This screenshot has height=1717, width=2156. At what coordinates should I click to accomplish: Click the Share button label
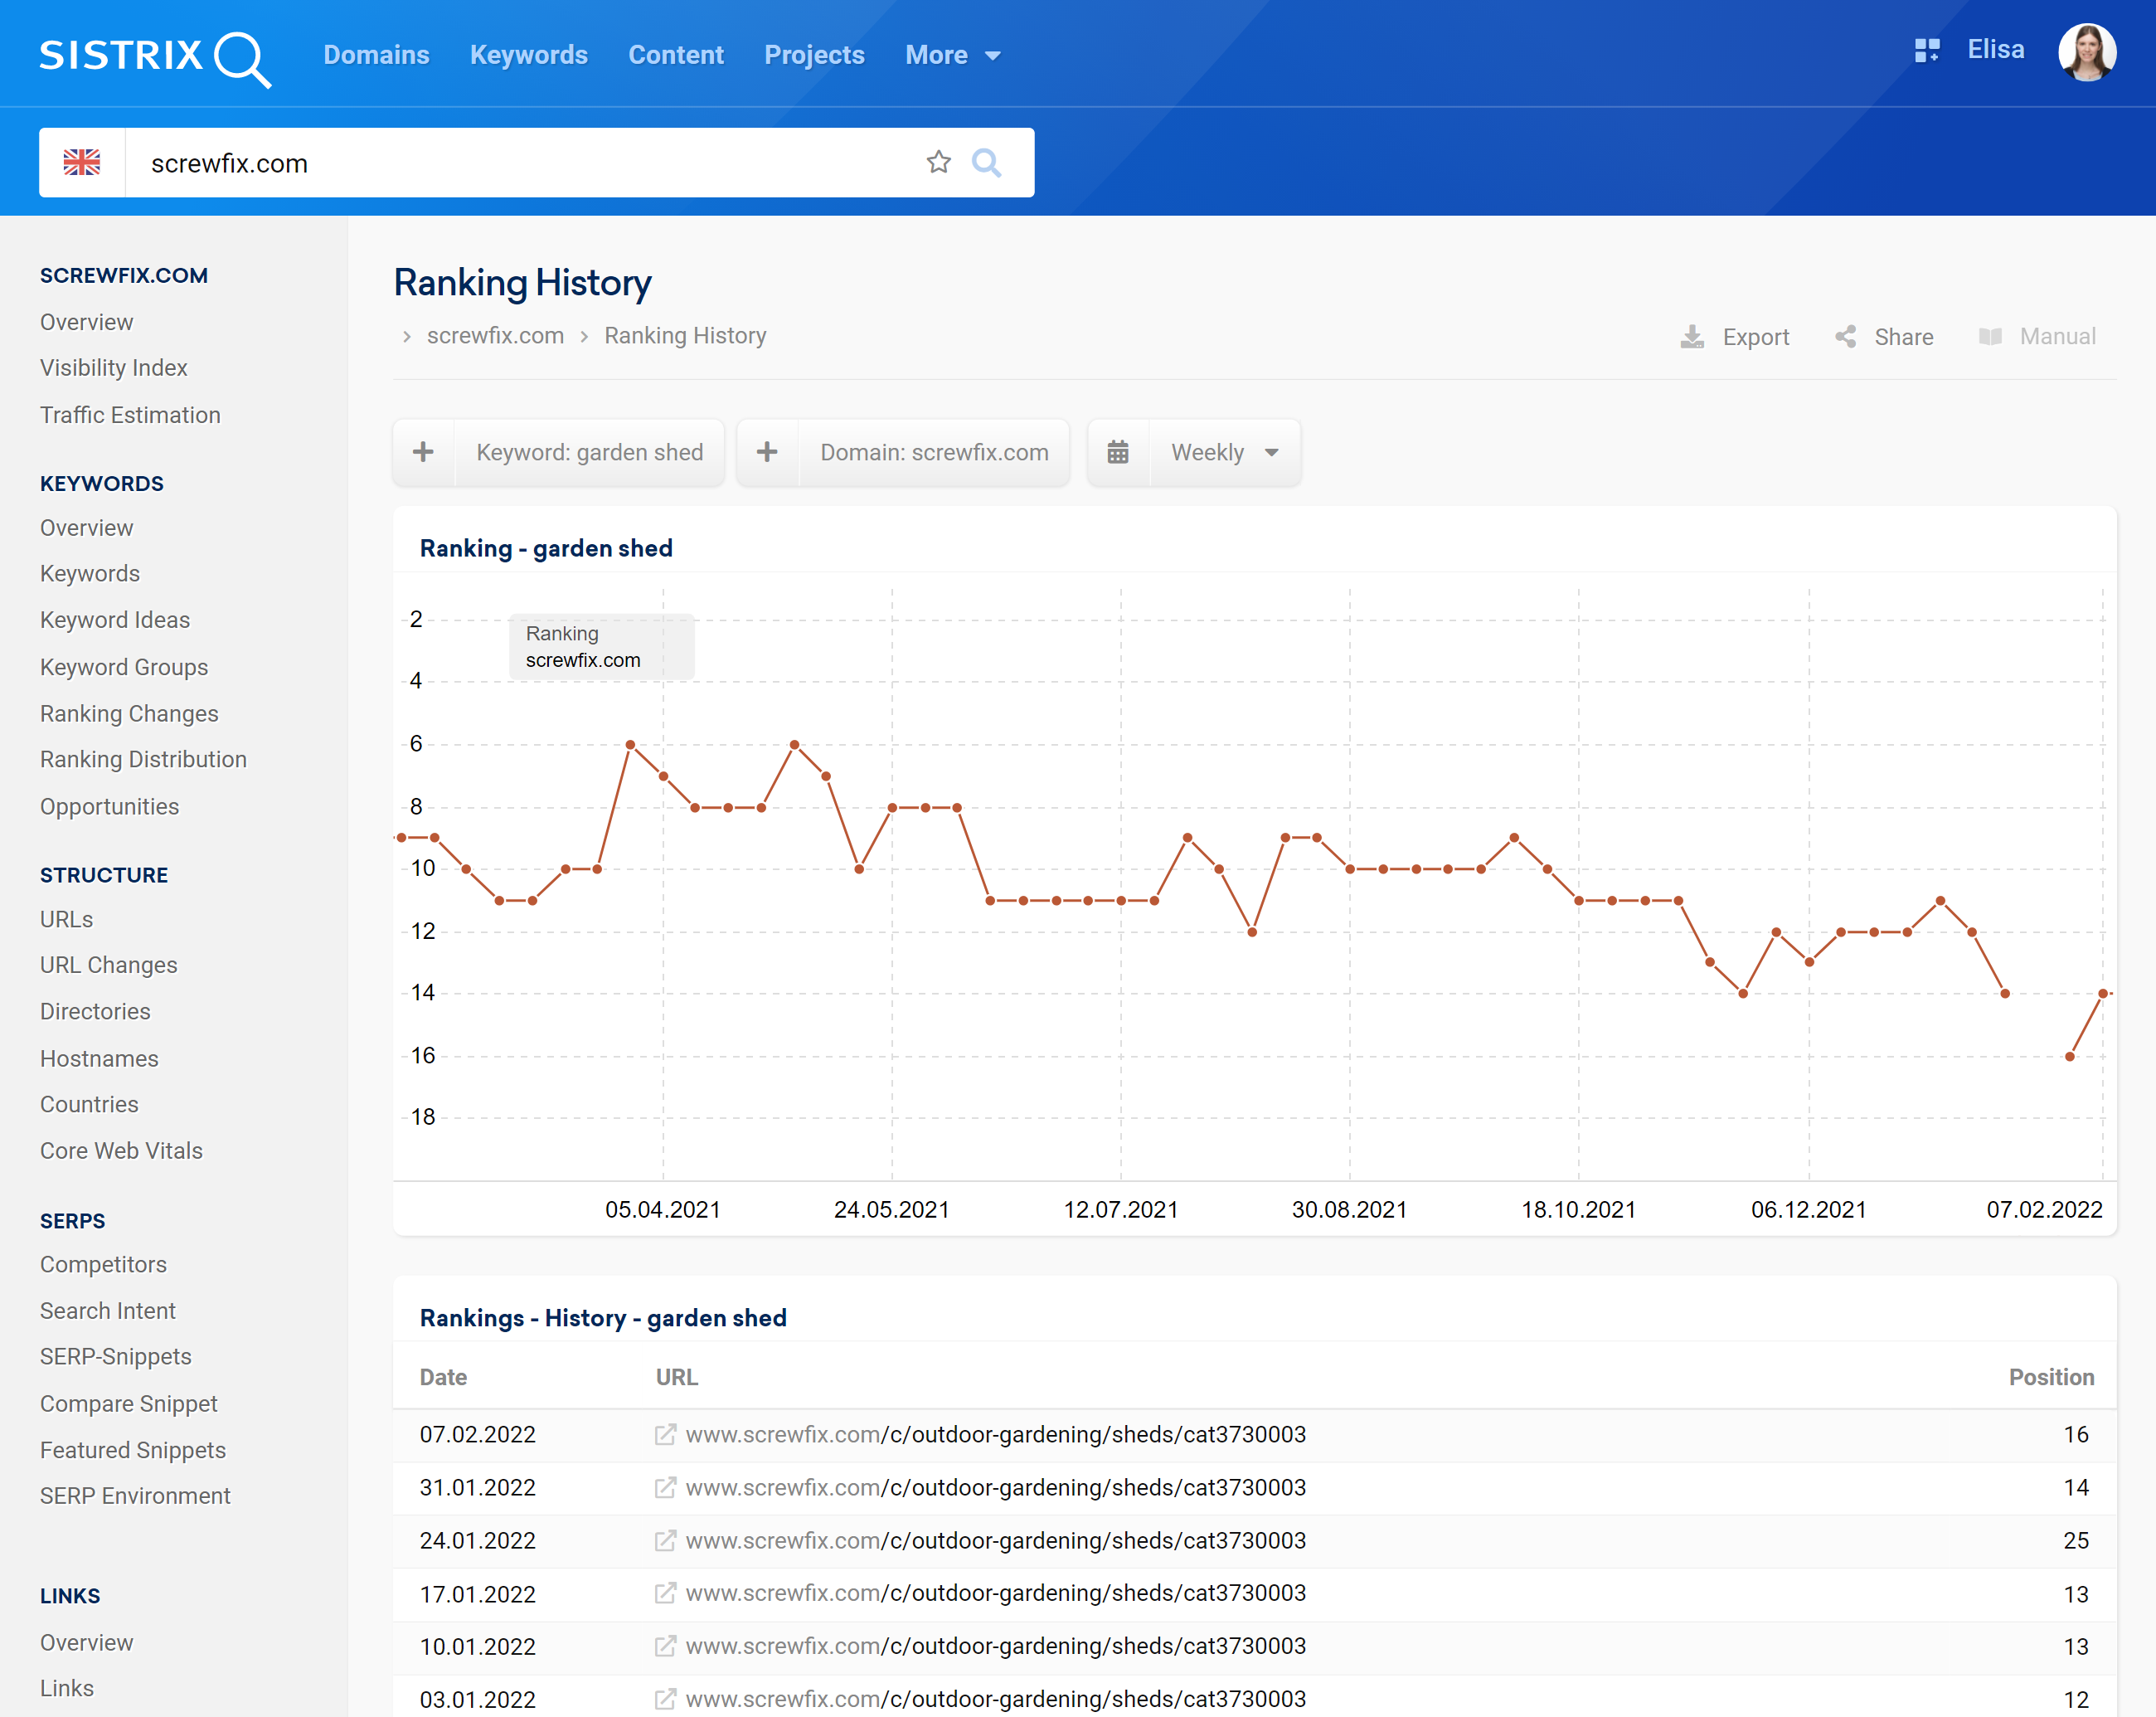tap(1904, 337)
